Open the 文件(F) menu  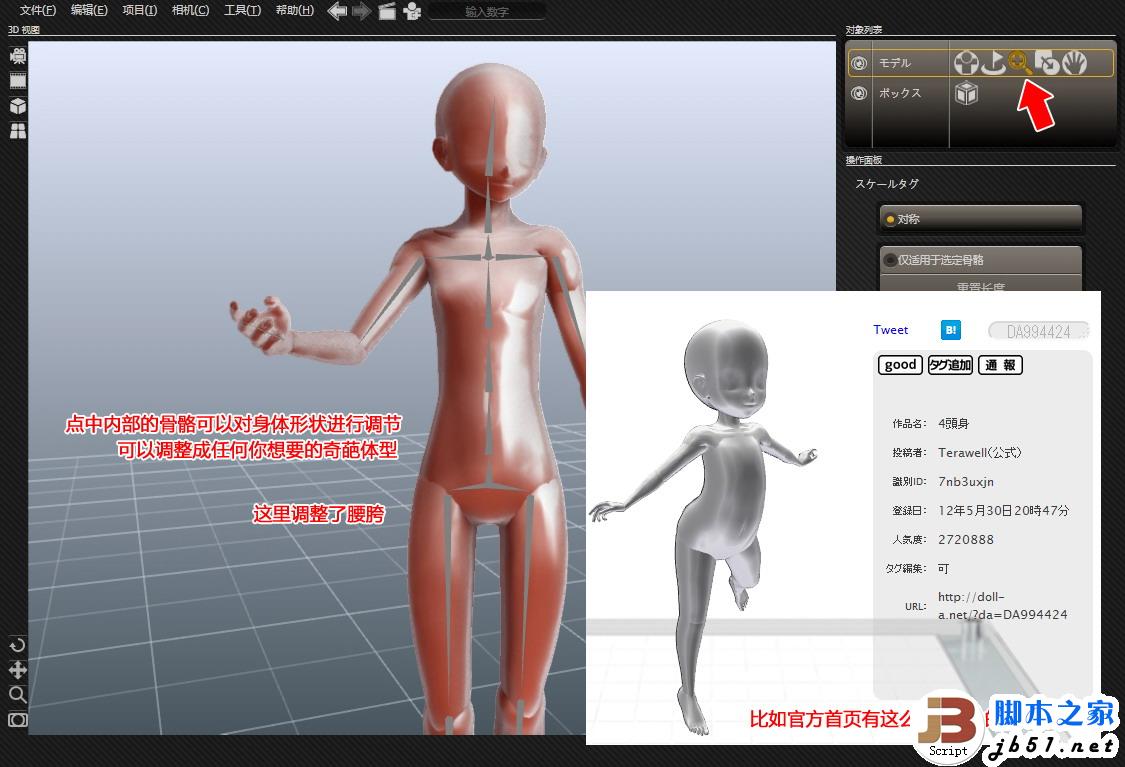click(x=37, y=10)
